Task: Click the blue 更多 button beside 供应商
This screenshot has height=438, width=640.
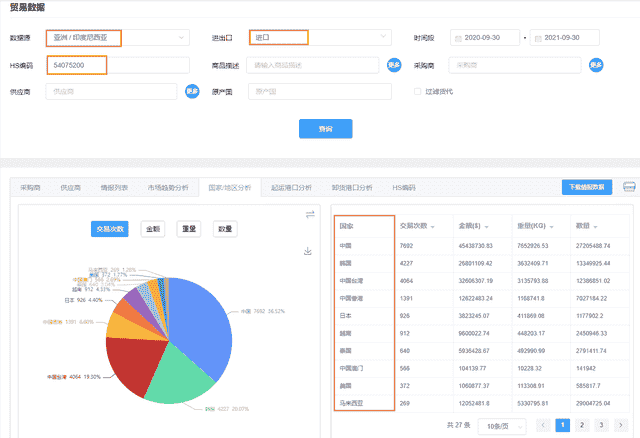Action: [192, 91]
